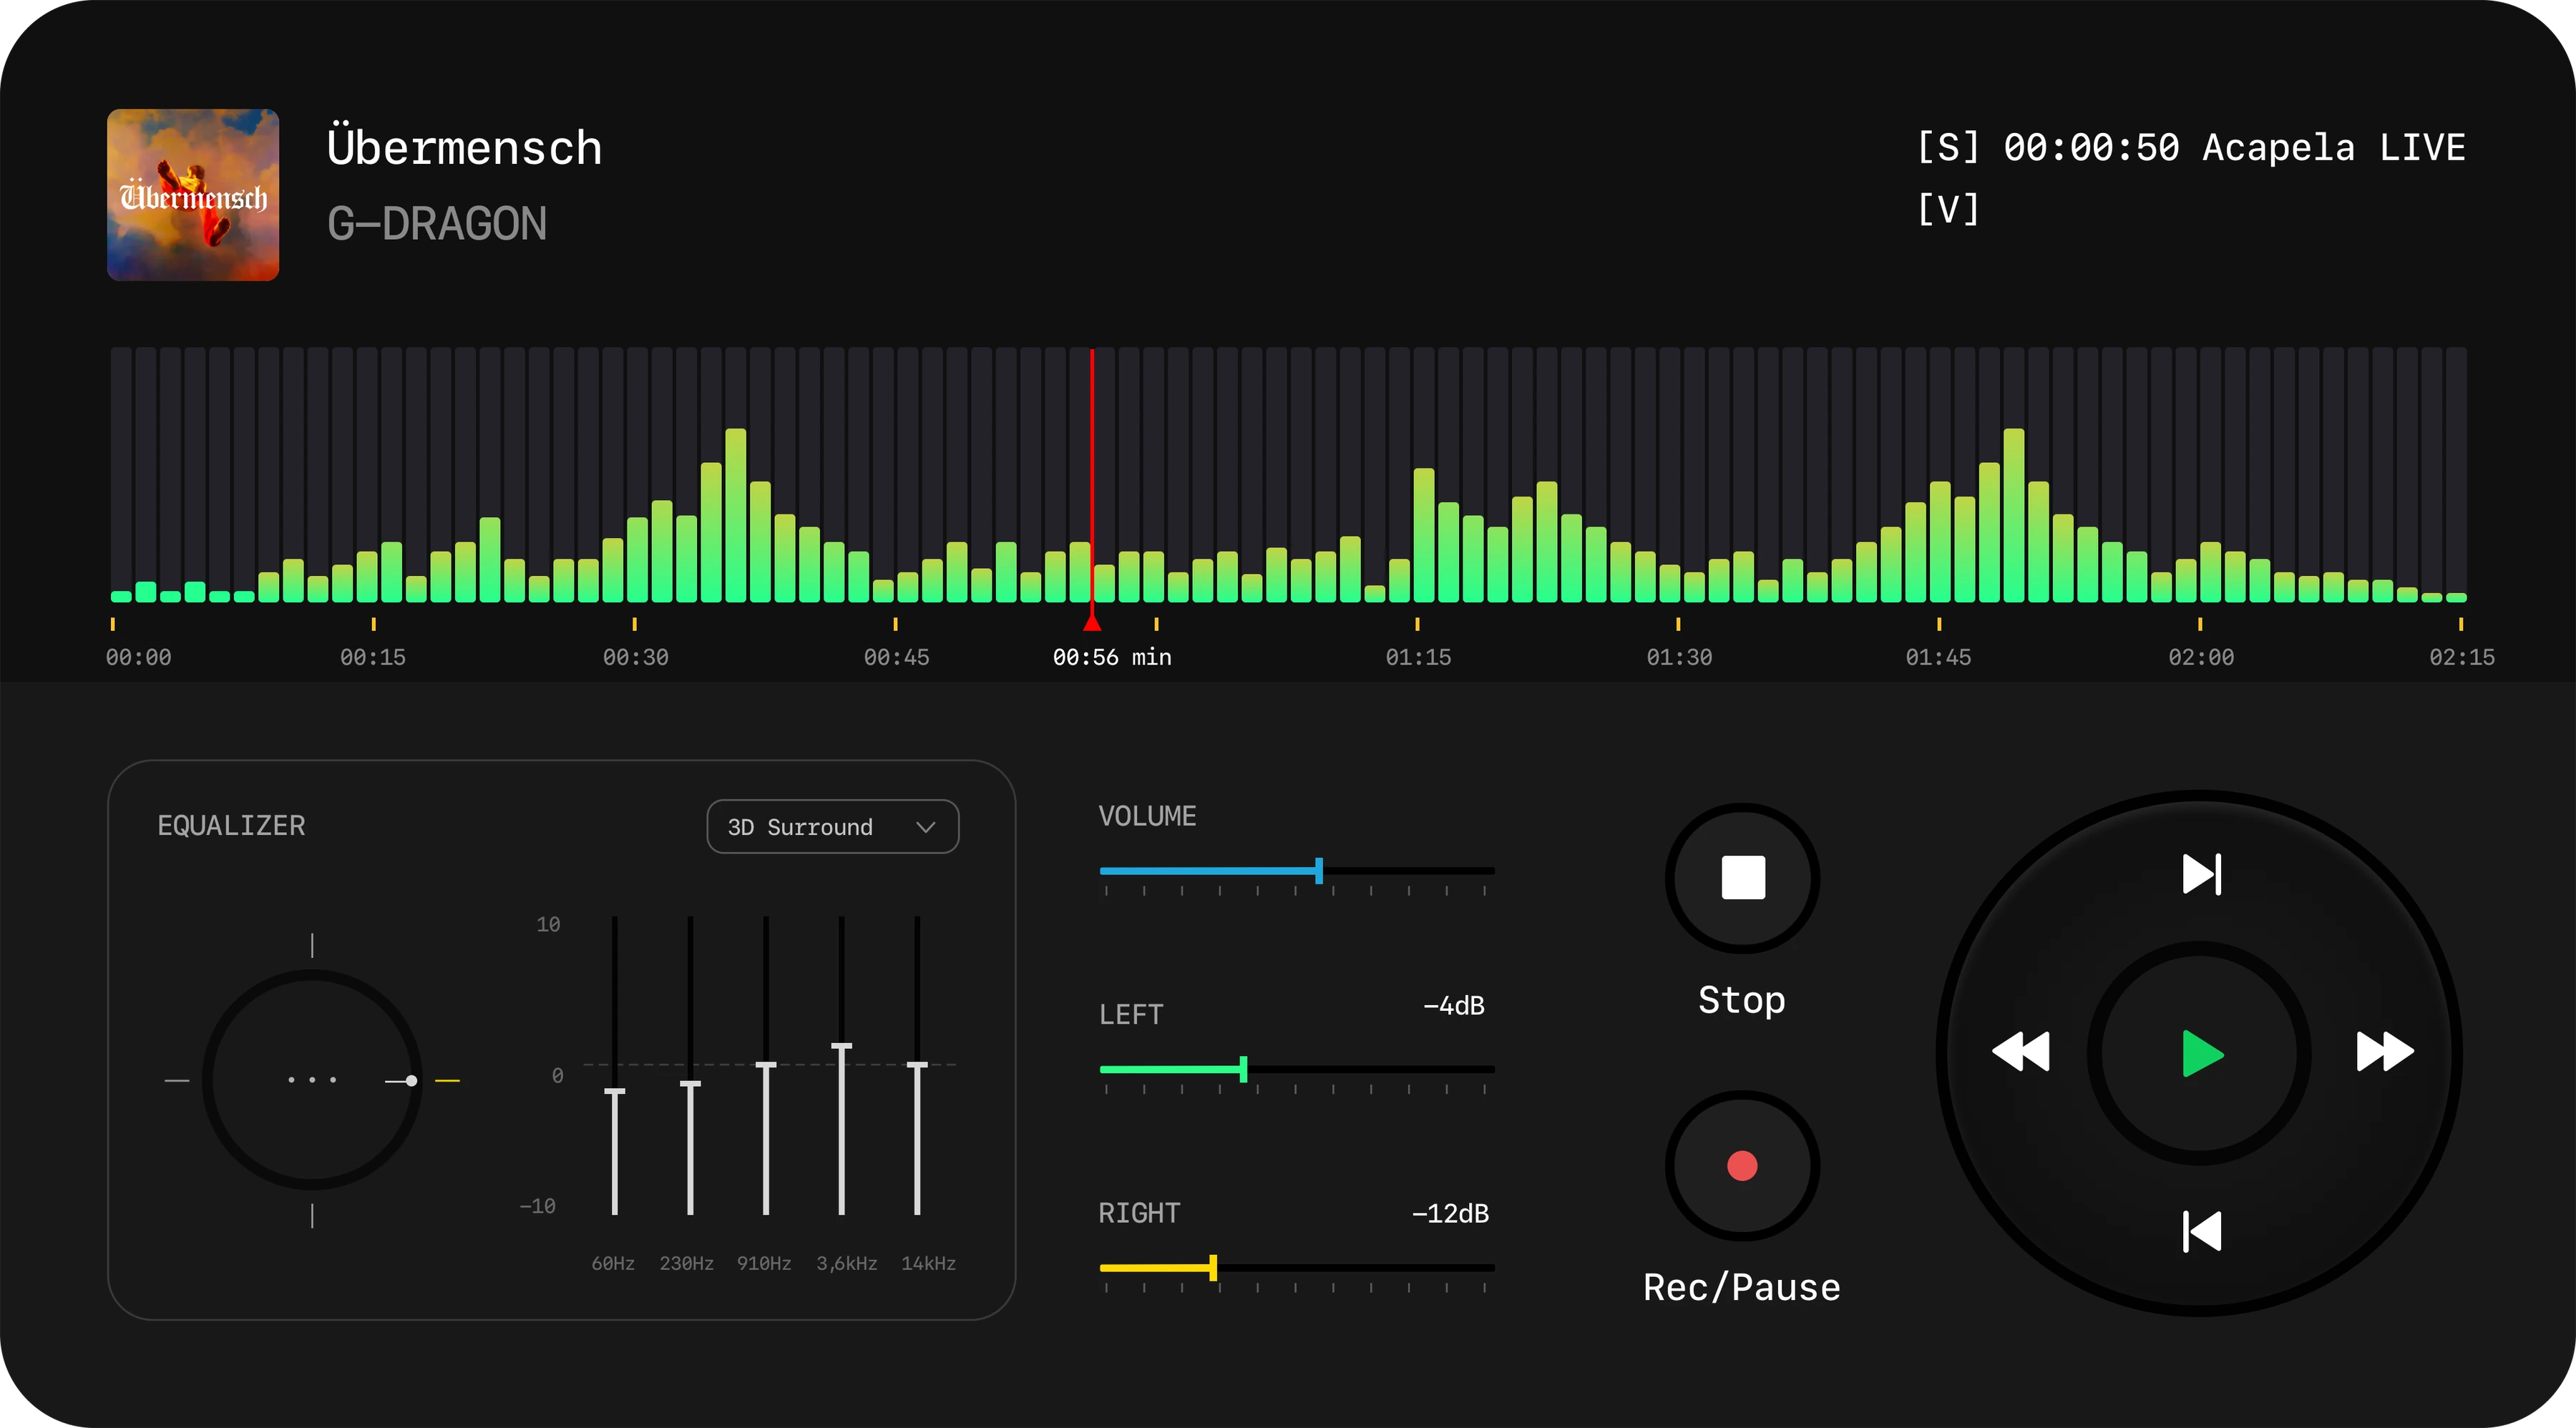Image resolution: width=2576 pixels, height=1428 pixels.
Task: Click the 60Hz equalizer band handle
Action: 614,1092
